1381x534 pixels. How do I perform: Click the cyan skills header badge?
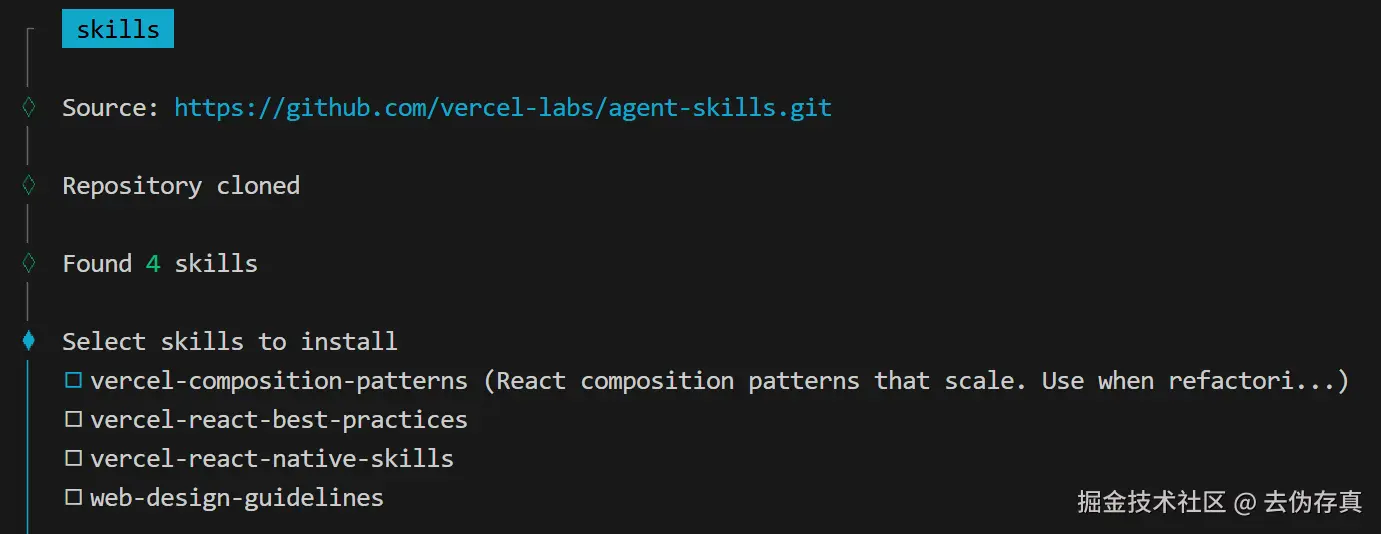(117, 29)
